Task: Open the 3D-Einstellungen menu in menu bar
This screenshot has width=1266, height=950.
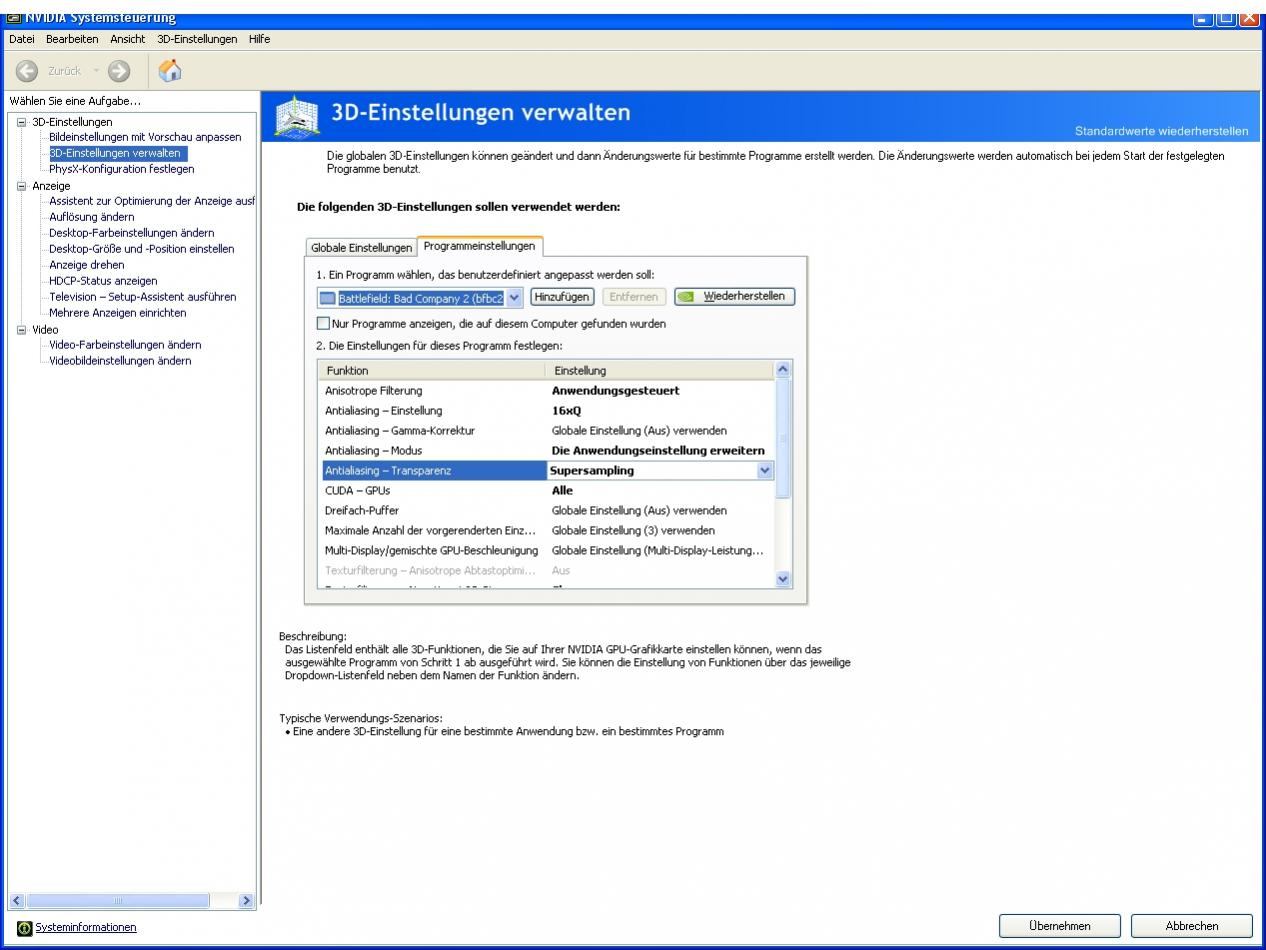Action: pyautogui.click(x=198, y=38)
